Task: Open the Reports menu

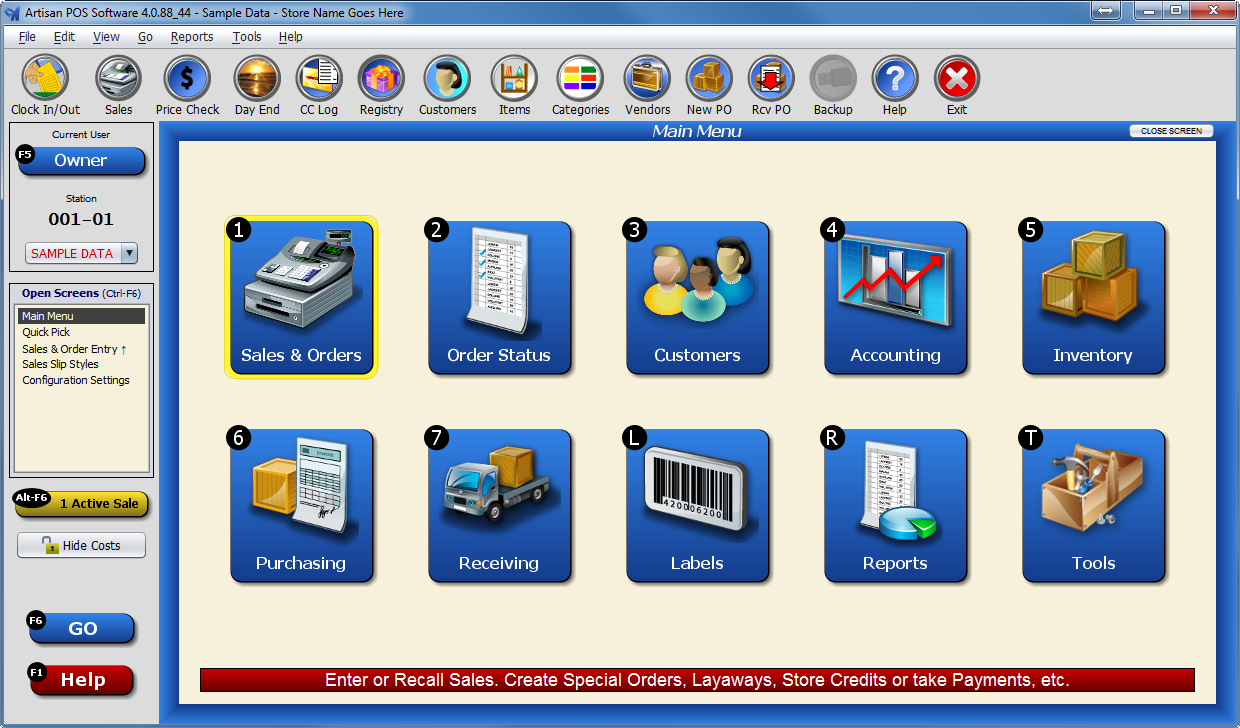Action: 191,37
